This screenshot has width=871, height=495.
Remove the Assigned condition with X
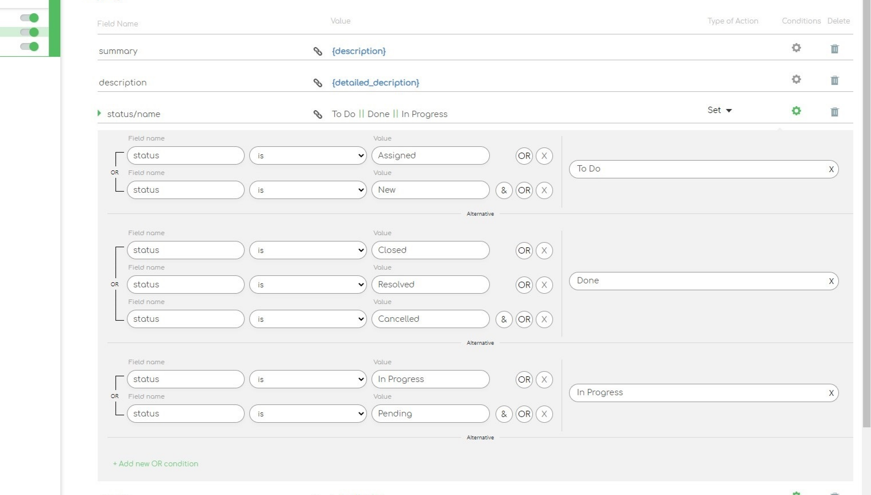[544, 156]
